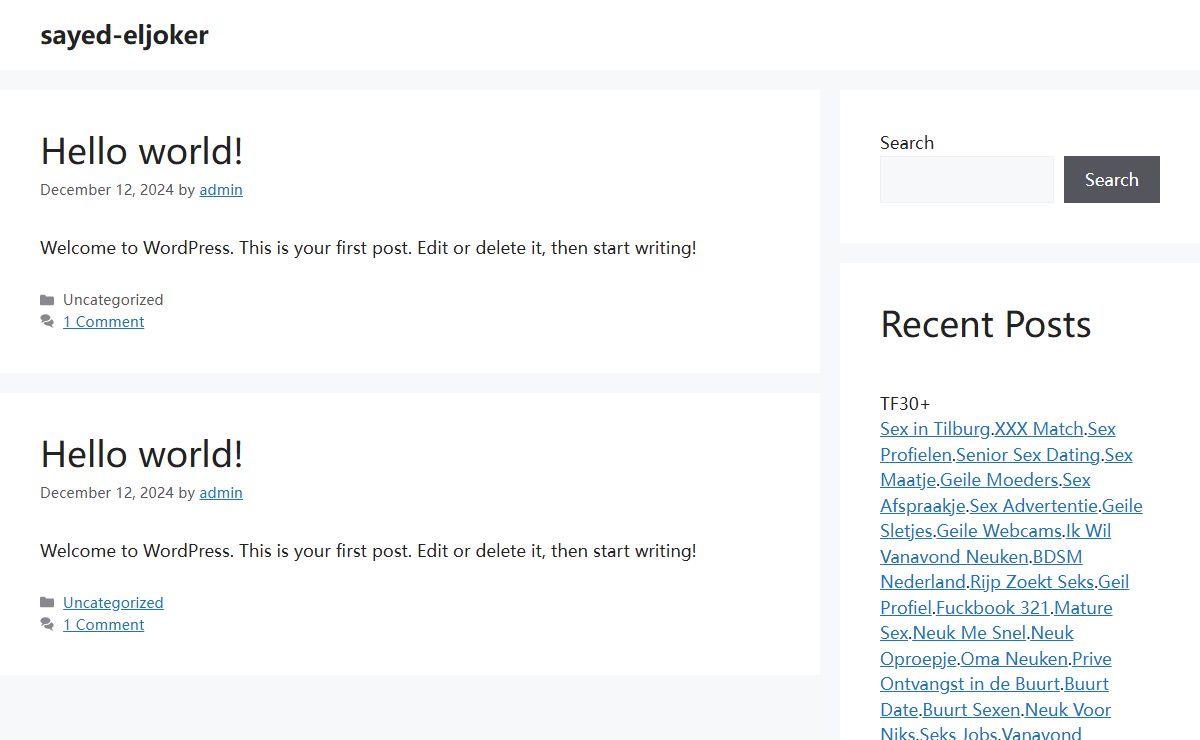The width and height of the screenshot is (1200, 740).
Task: Click the first post's December 12, 2024 date
Action: coord(107,190)
